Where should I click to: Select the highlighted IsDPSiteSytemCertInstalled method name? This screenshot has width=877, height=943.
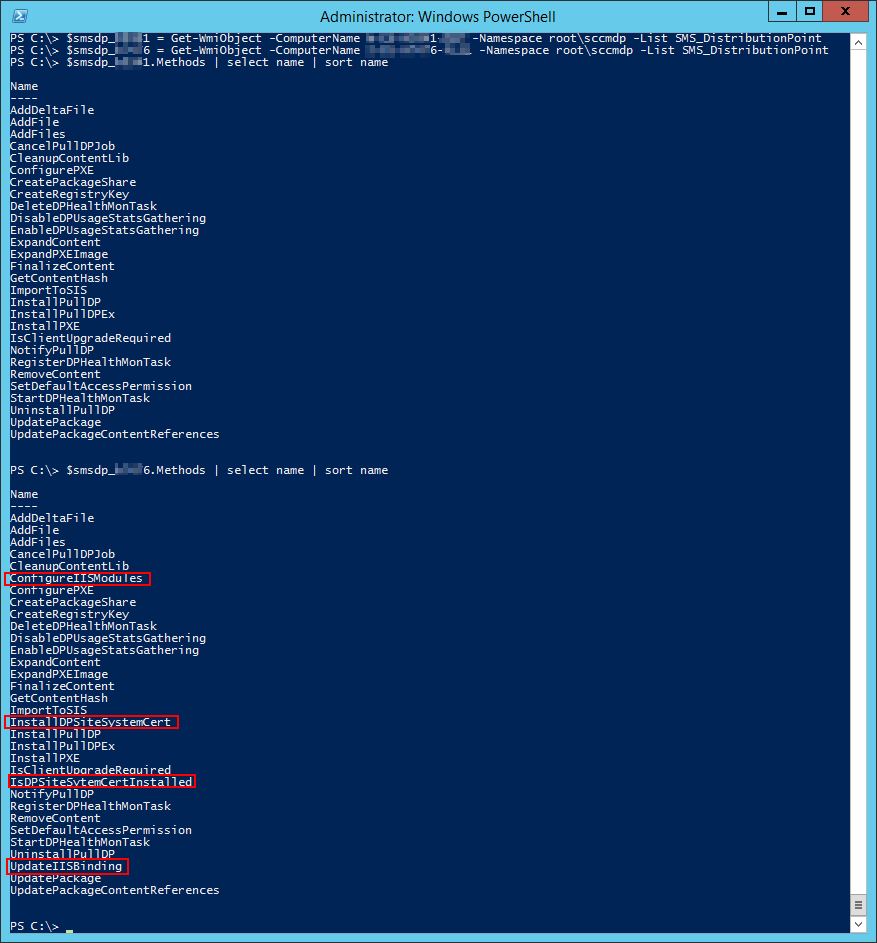click(x=99, y=781)
